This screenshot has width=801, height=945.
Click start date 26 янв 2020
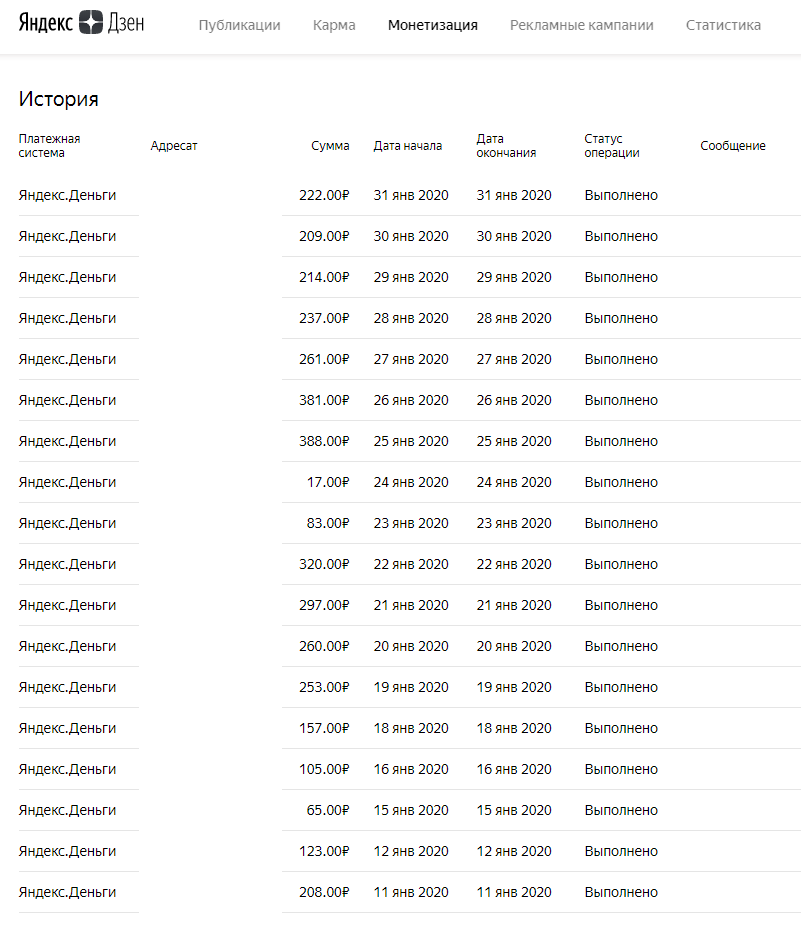click(411, 400)
